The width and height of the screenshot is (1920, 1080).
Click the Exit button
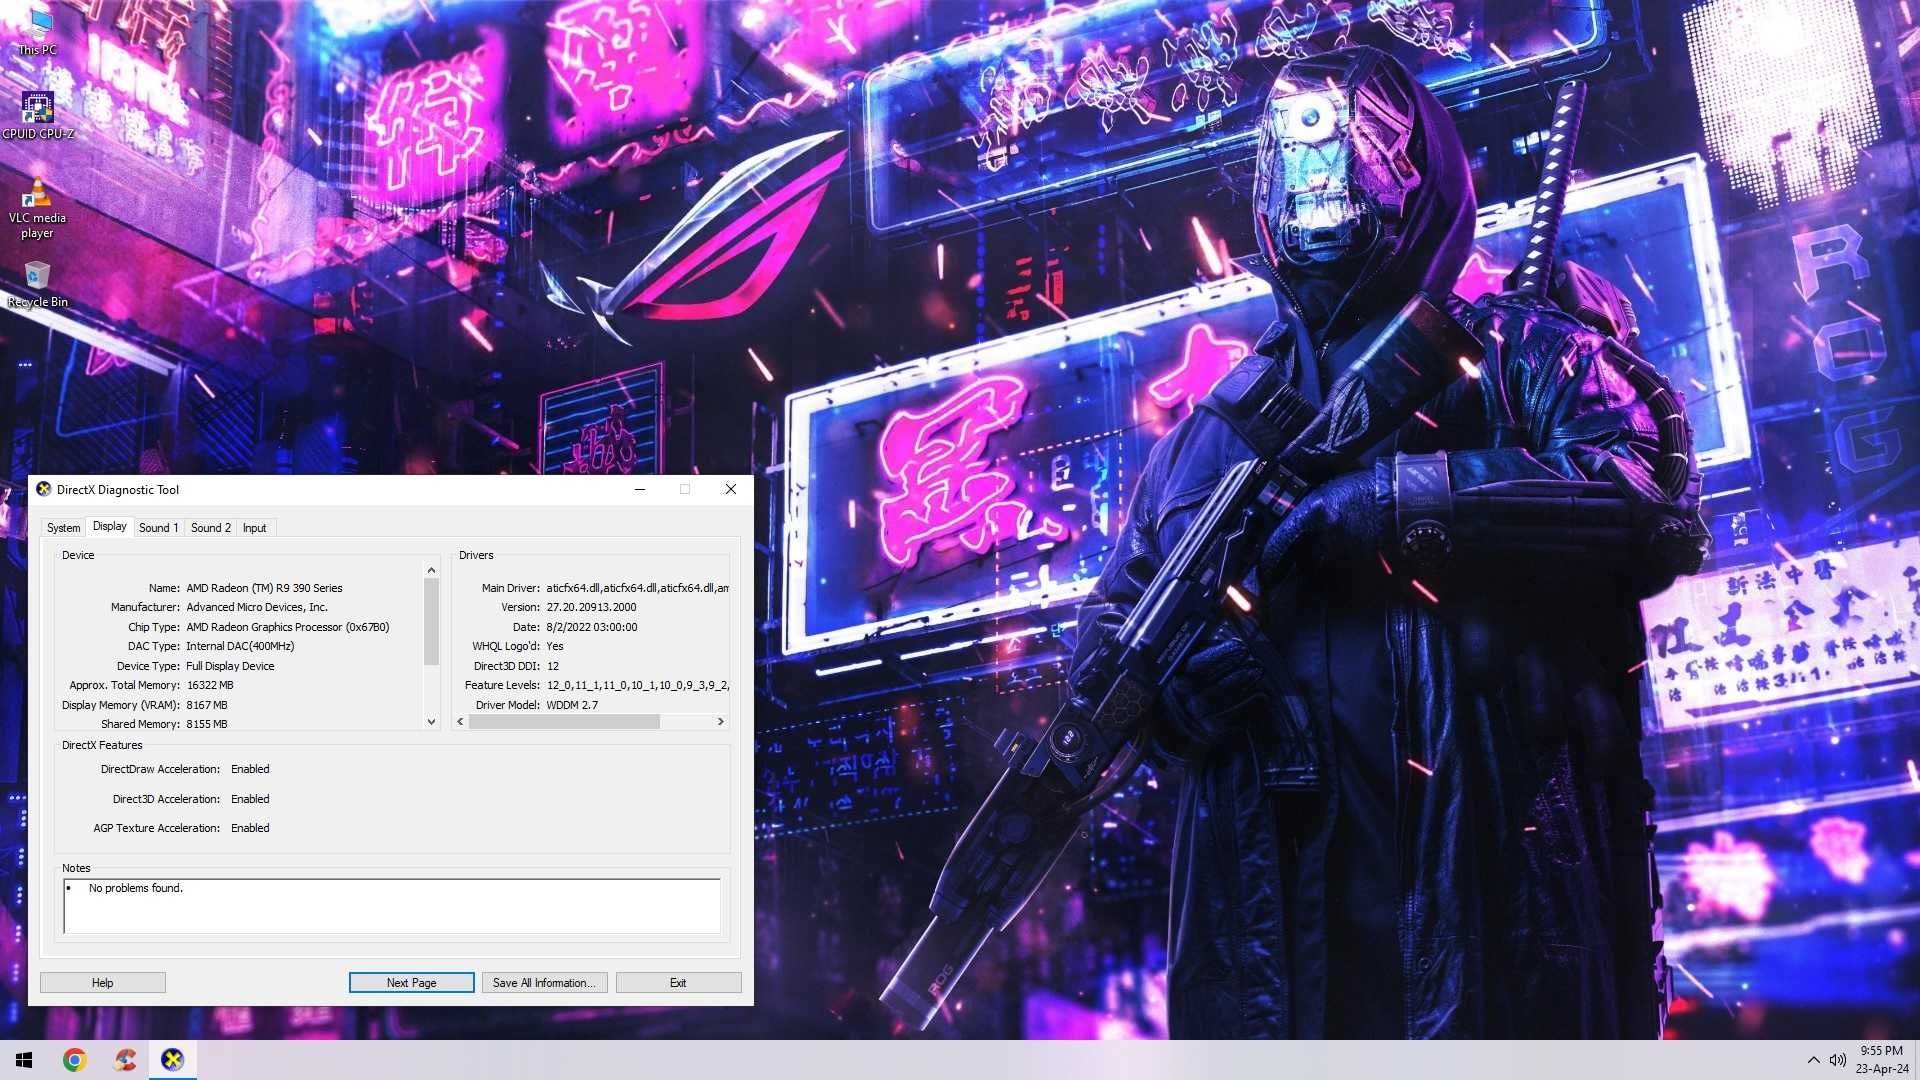pos(678,983)
